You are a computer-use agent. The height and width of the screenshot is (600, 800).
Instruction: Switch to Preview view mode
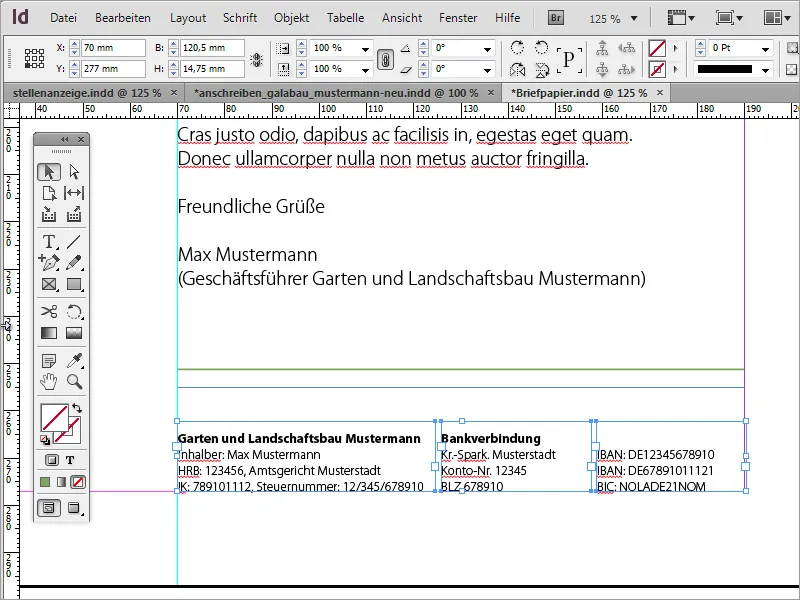click(x=74, y=508)
